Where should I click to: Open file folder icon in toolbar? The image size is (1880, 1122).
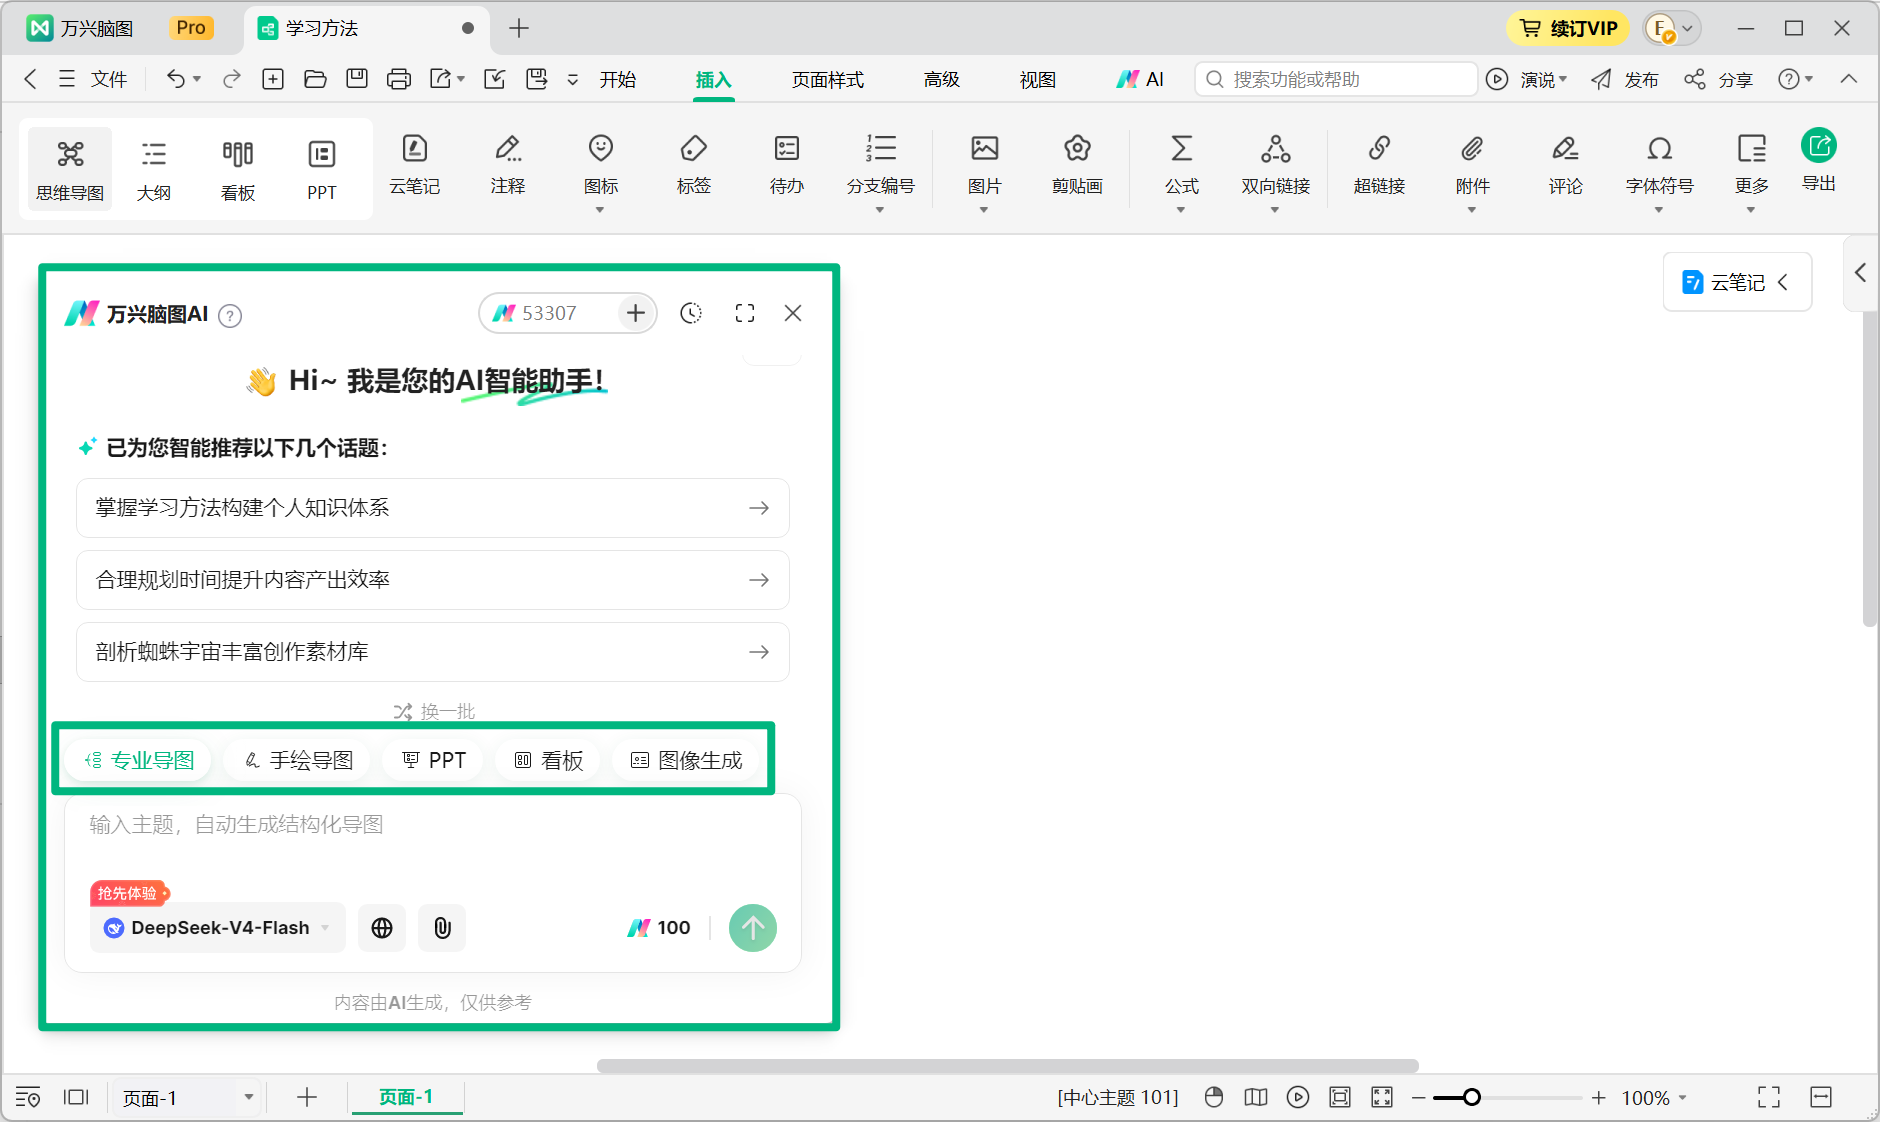[x=315, y=79]
